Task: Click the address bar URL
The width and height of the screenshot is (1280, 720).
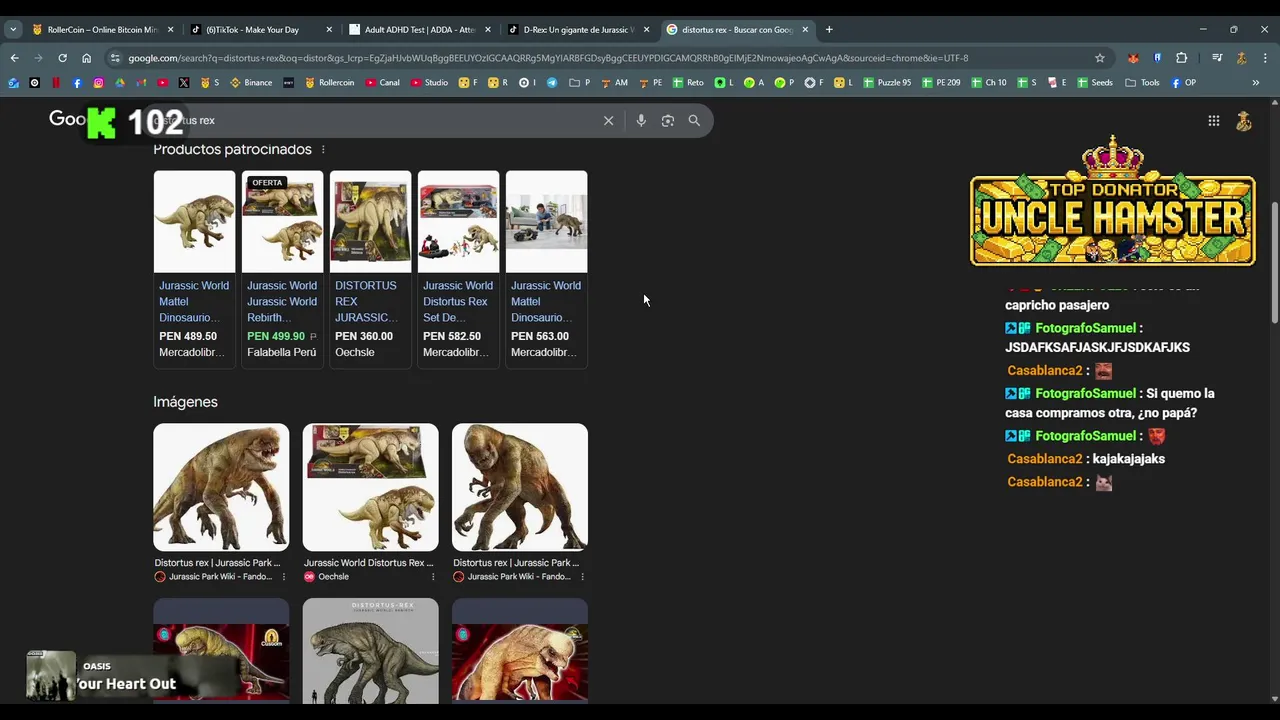Action: coord(548,58)
